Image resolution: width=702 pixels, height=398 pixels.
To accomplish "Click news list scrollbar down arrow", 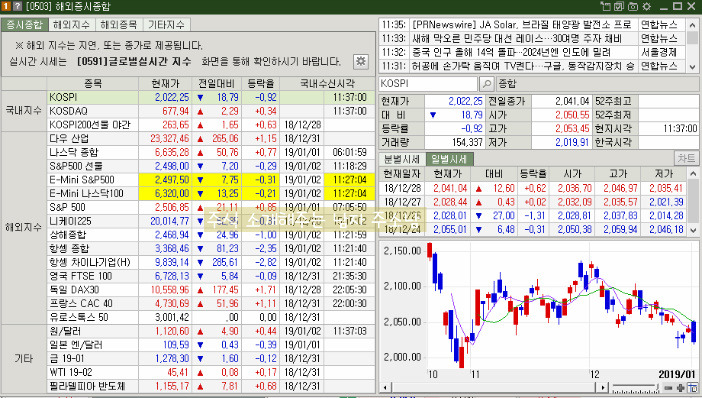I will pos(693,67).
